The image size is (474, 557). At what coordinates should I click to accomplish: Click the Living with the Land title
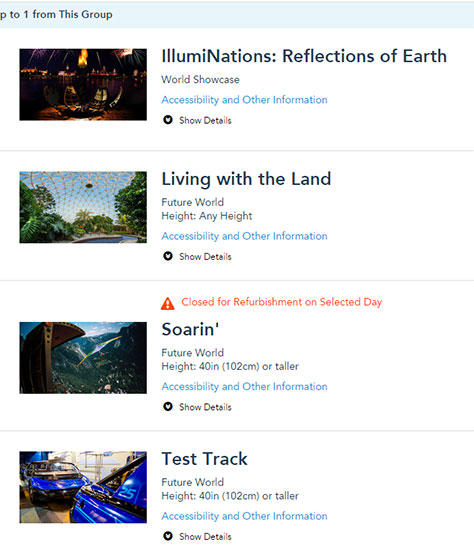(246, 179)
